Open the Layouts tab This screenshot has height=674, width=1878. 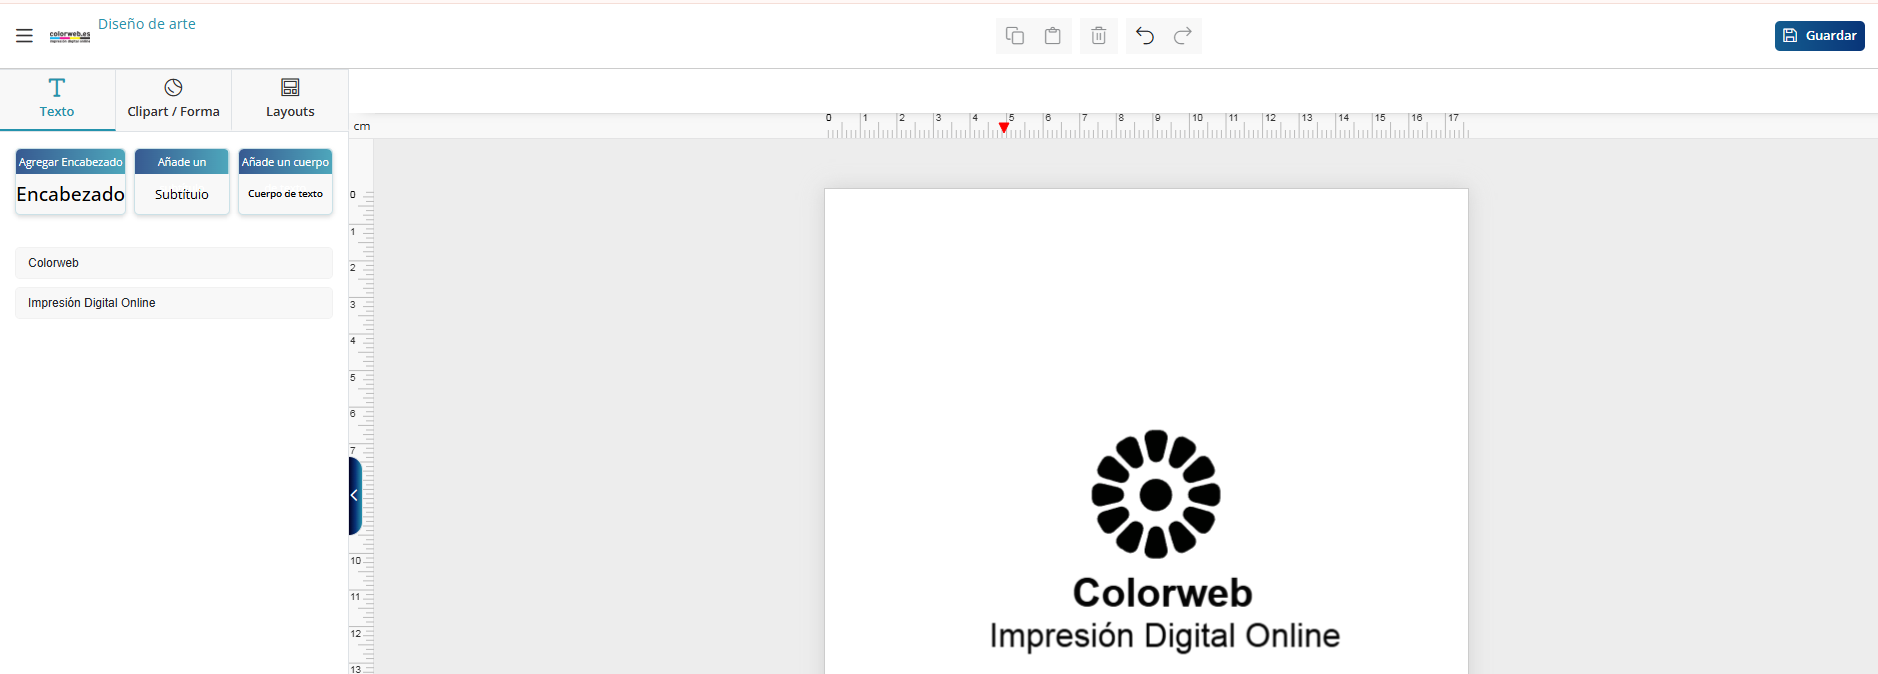click(290, 99)
